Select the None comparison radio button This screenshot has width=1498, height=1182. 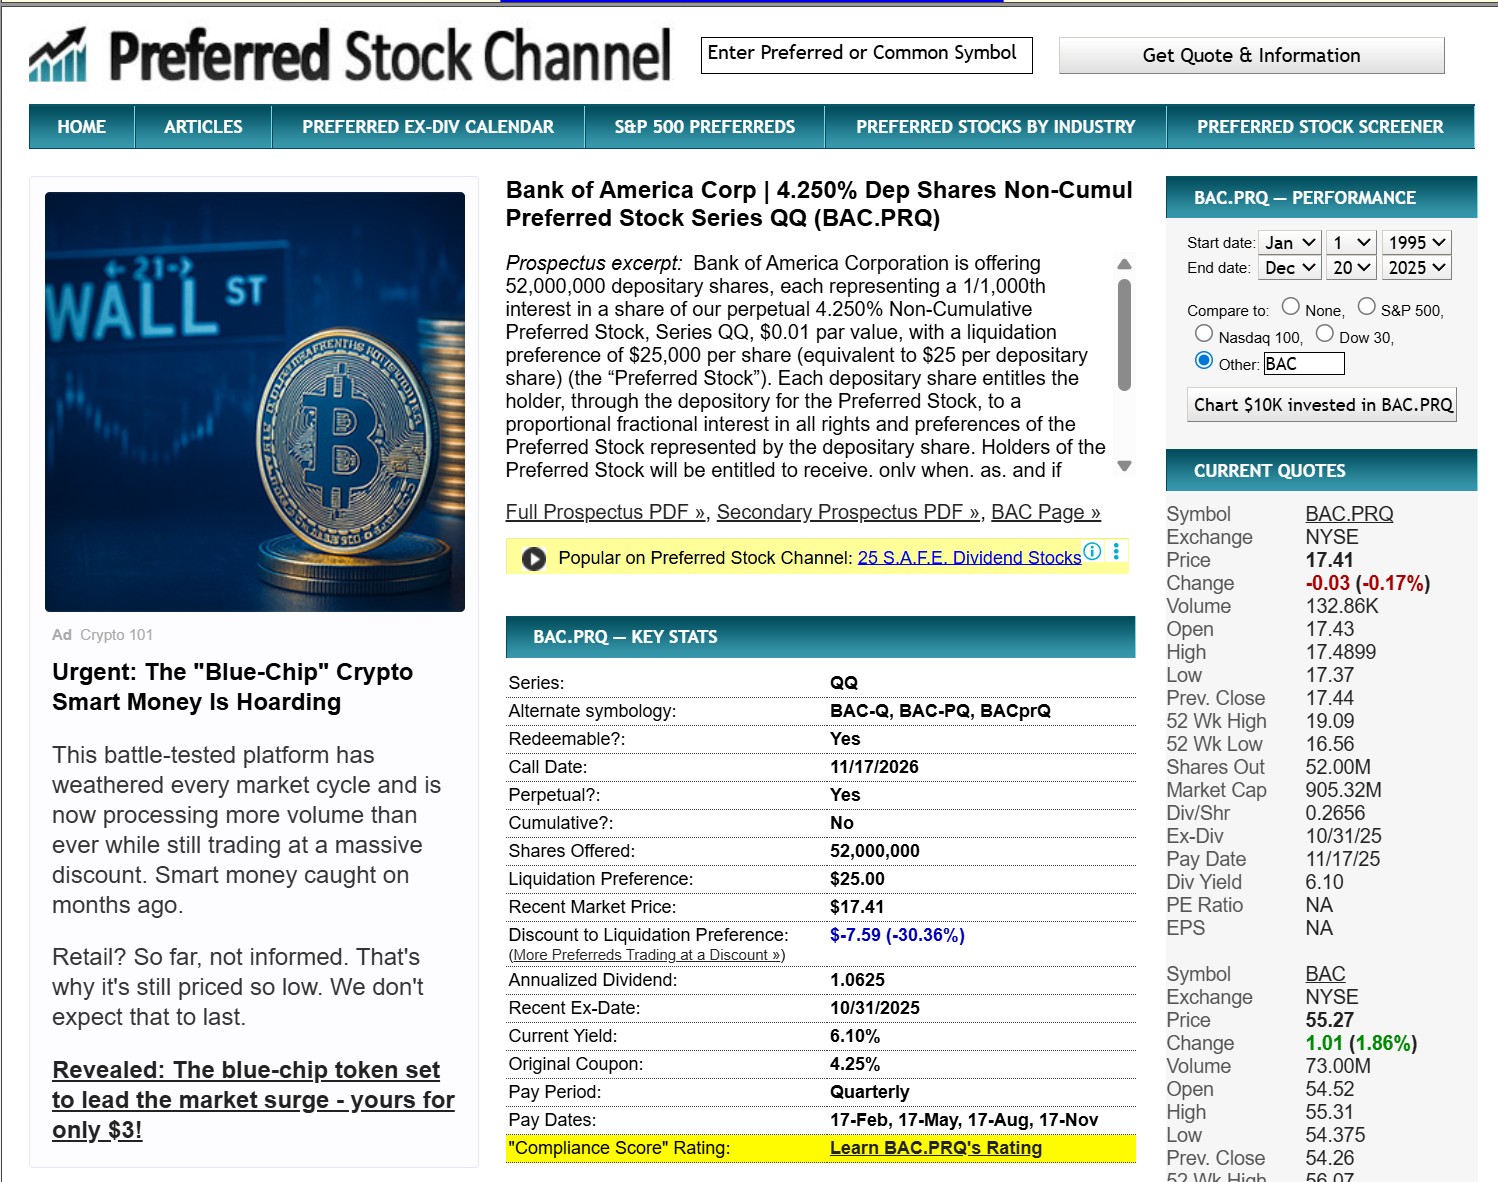point(1291,307)
